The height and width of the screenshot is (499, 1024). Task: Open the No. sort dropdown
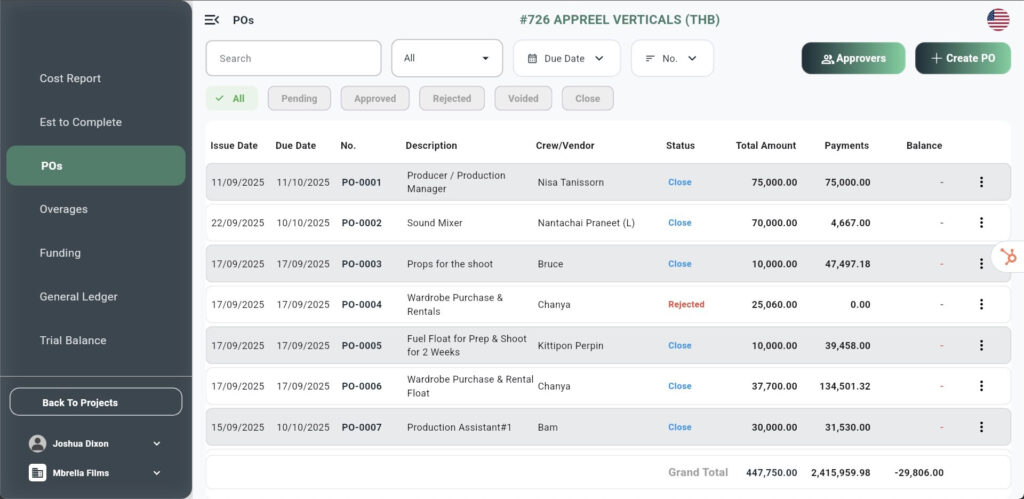[671, 58]
